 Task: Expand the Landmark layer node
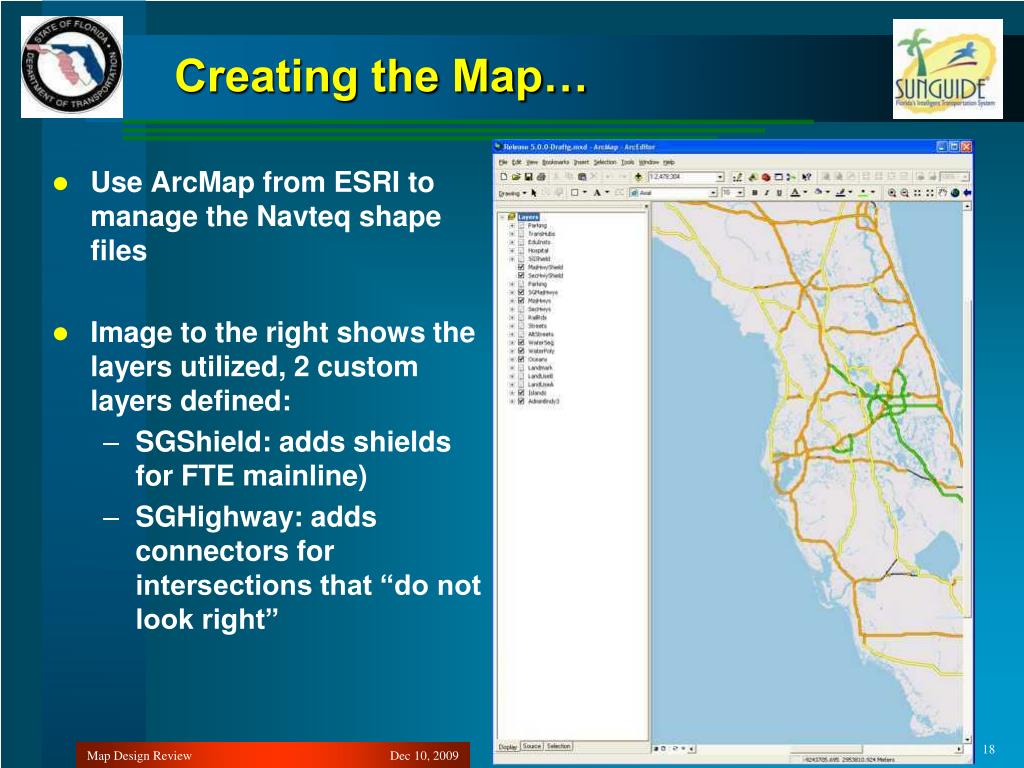coord(512,368)
